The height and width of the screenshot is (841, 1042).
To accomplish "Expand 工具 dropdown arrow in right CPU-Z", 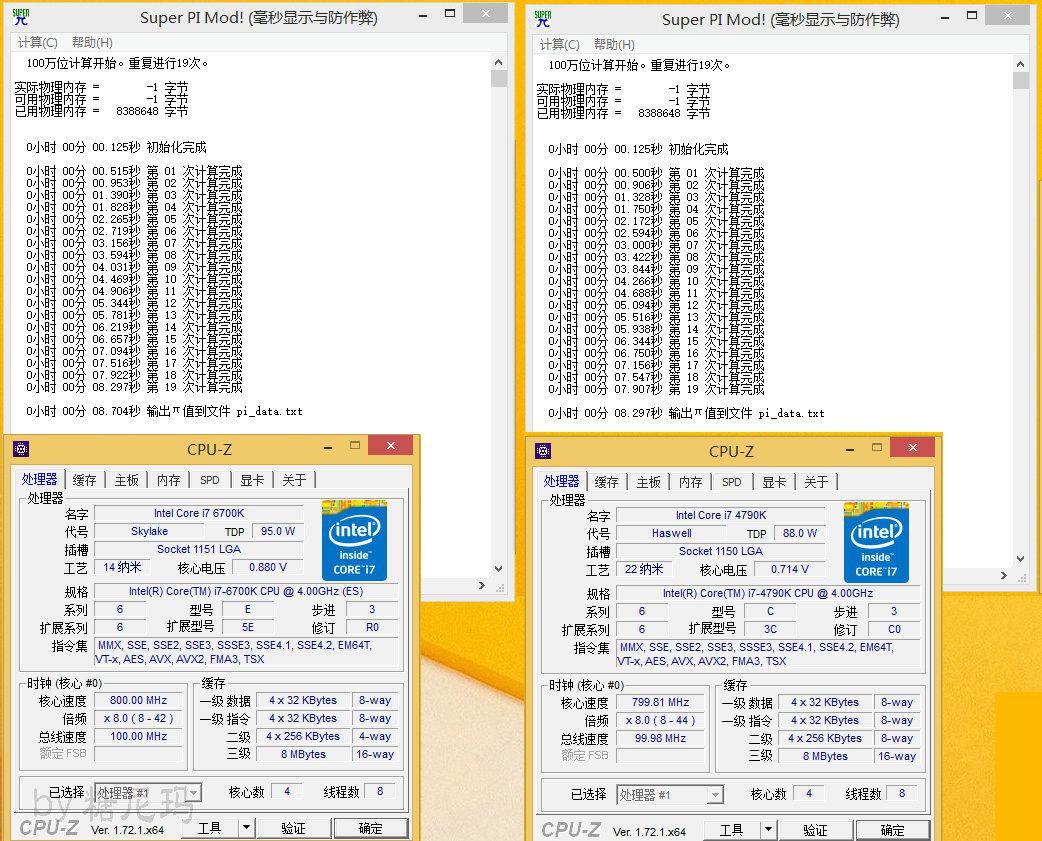I will click(768, 830).
